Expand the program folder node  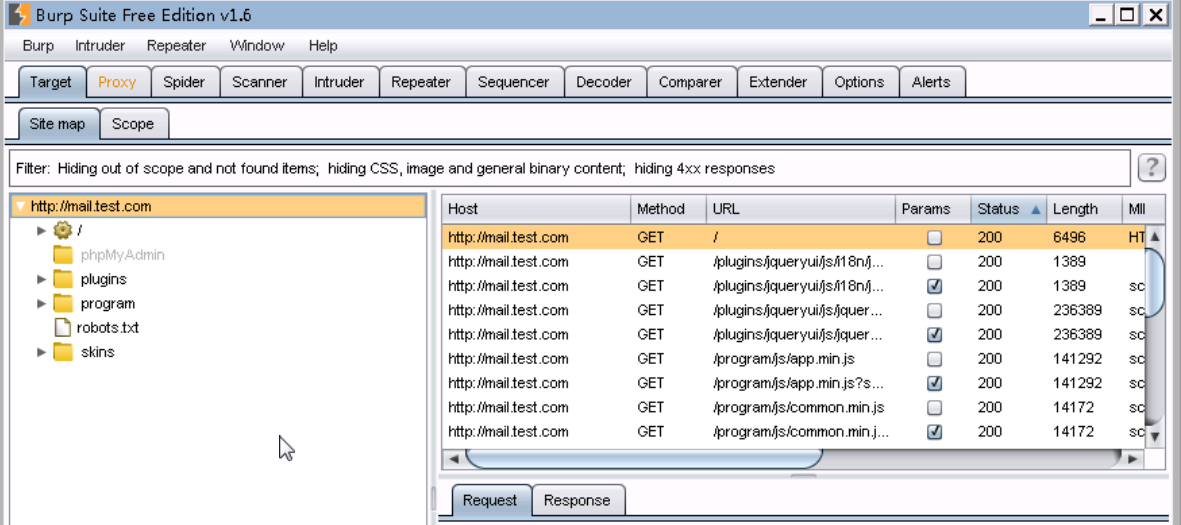[41, 304]
